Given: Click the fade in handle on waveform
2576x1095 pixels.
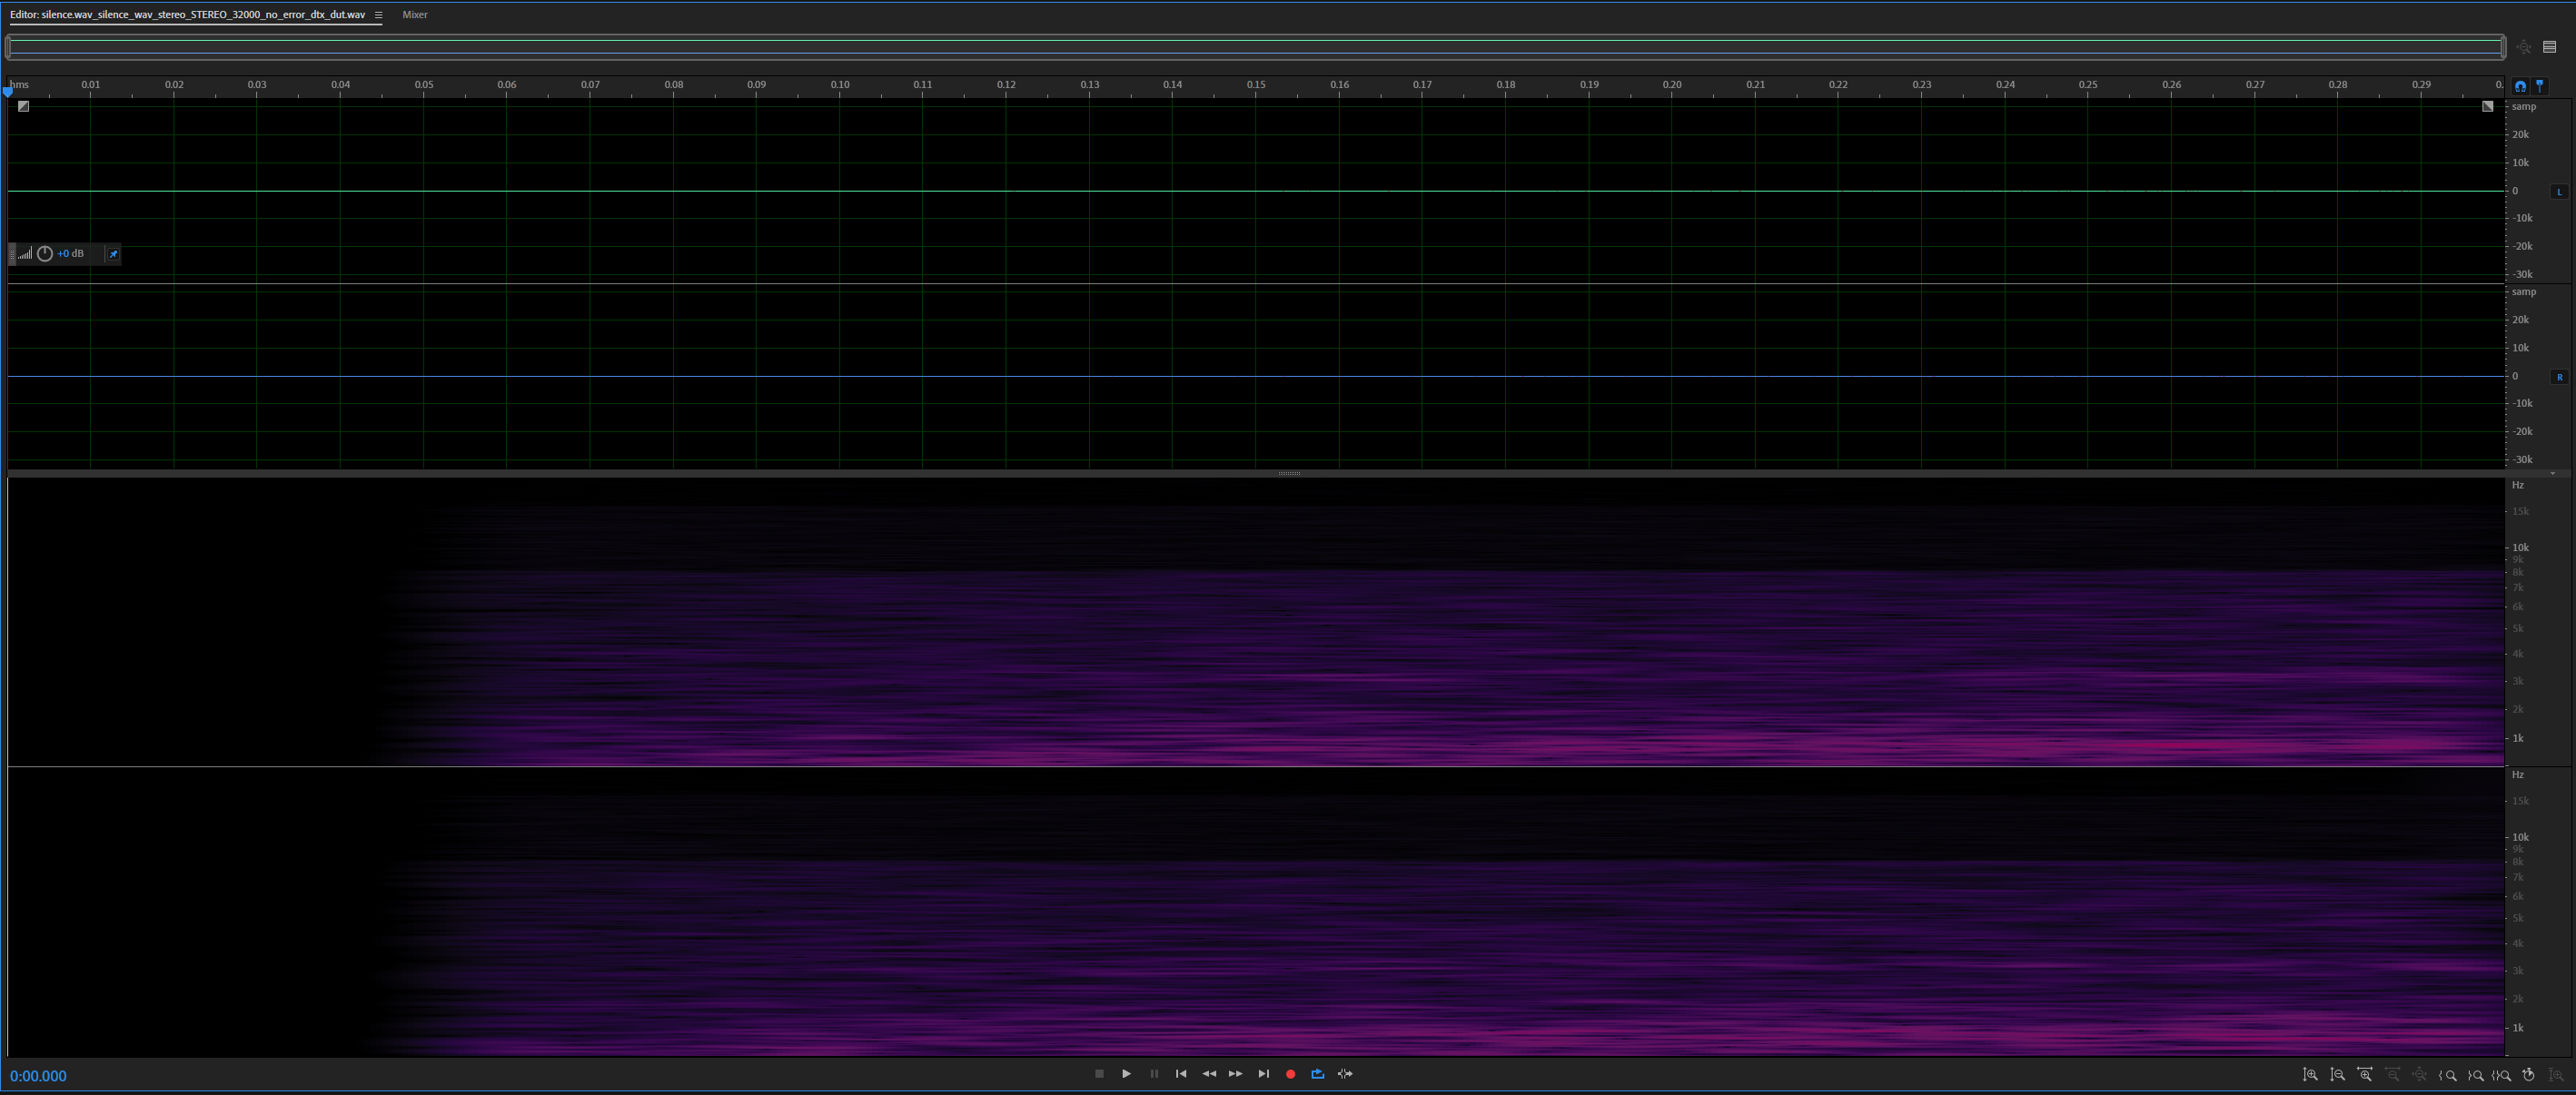Looking at the screenshot, I should [23, 106].
